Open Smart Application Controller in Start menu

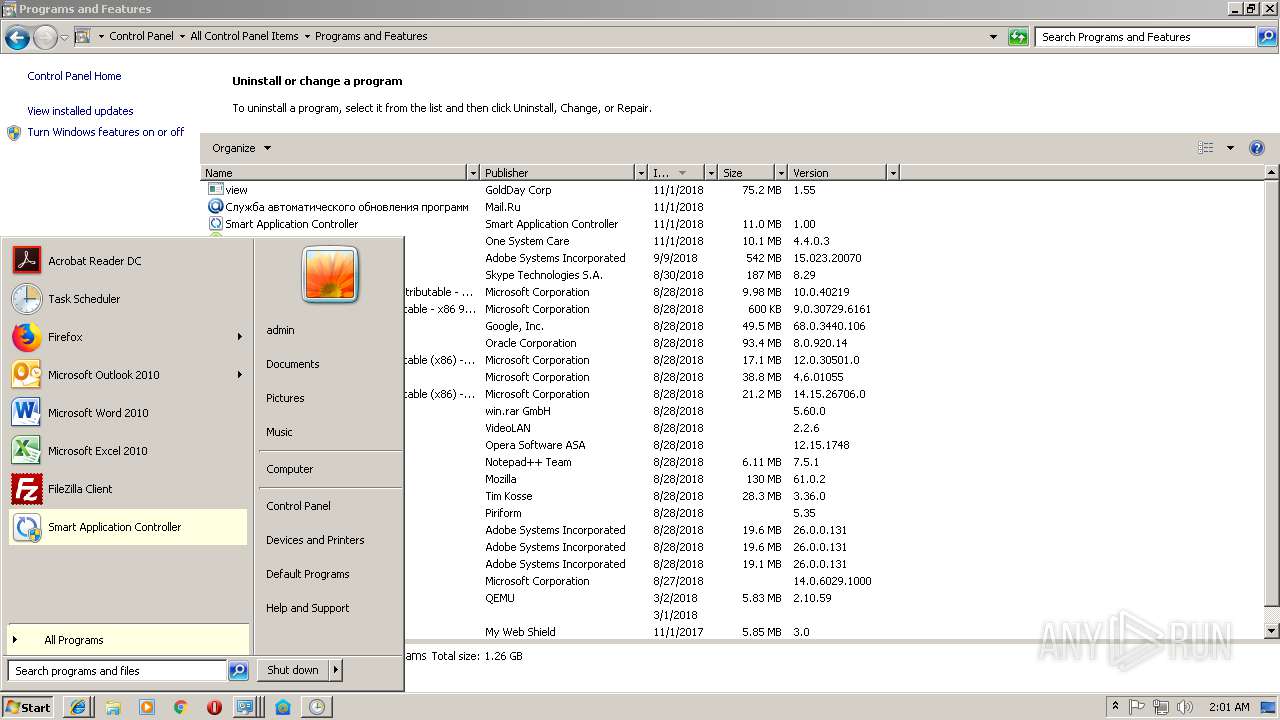tap(127, 527)
